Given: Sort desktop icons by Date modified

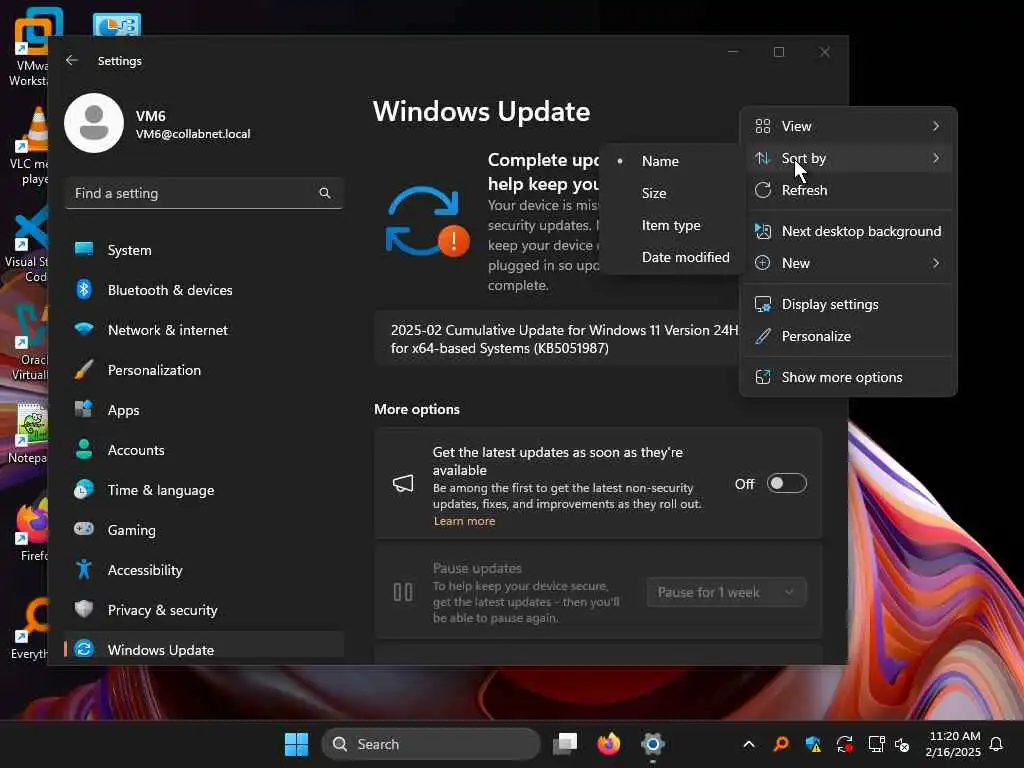Looking at the screenshot, I should click(x=671, y=257).
